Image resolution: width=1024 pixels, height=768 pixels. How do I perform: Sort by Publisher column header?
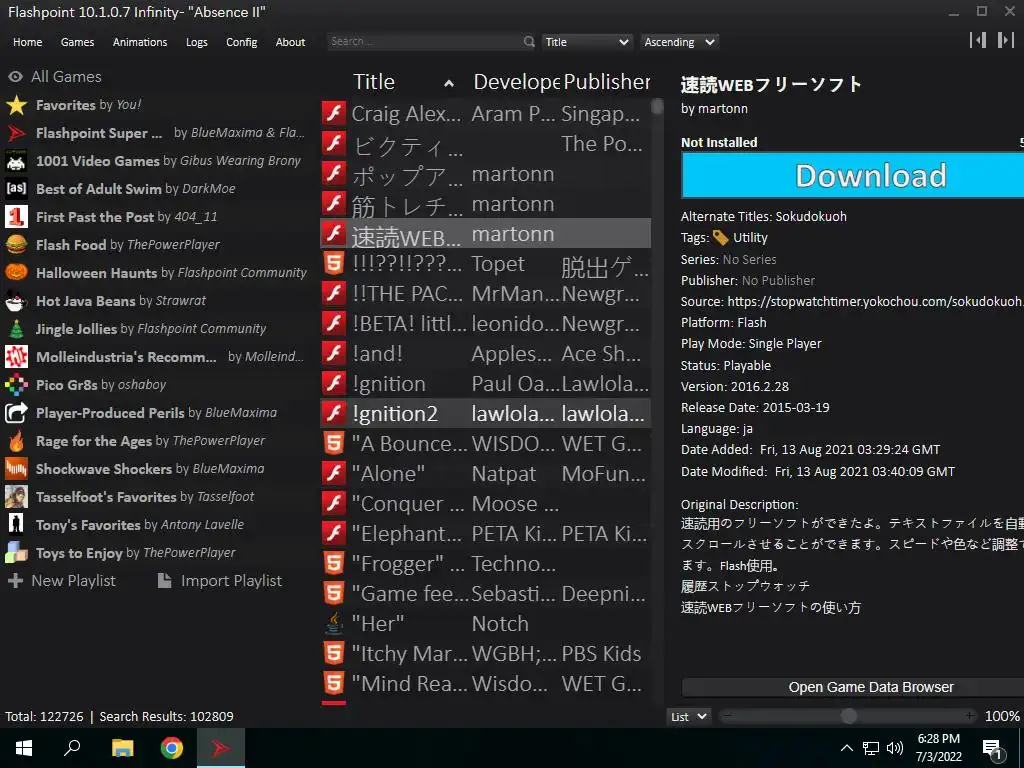[607, 82]
